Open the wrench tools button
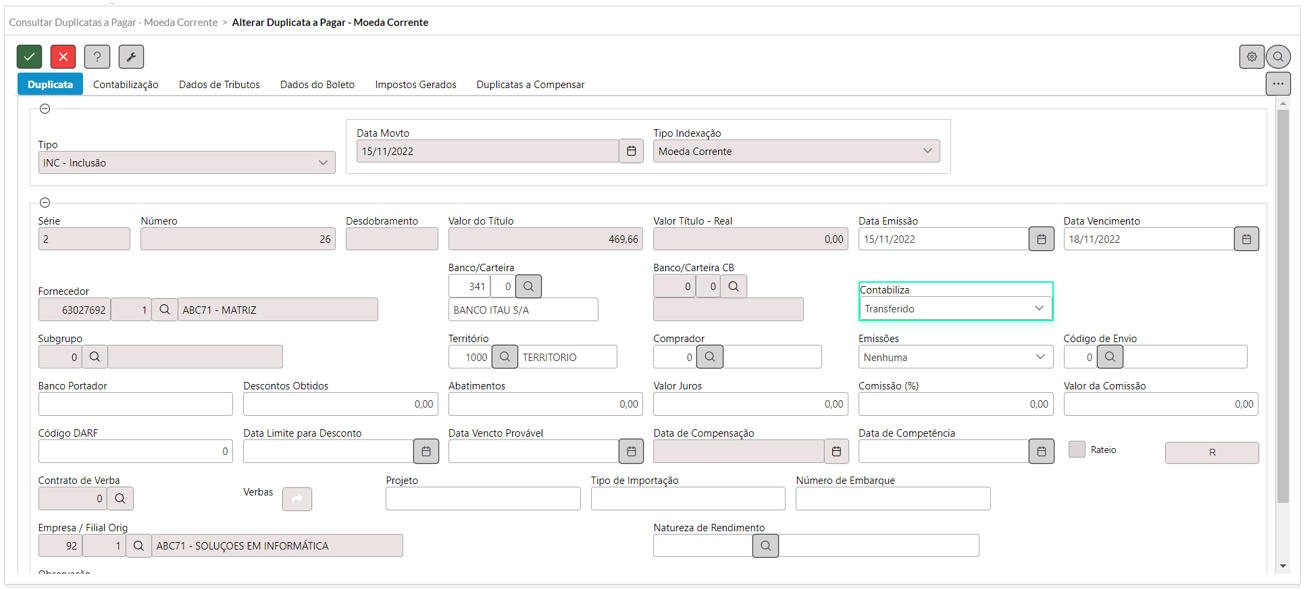The image size is (1304, 590). click(131, 57)
